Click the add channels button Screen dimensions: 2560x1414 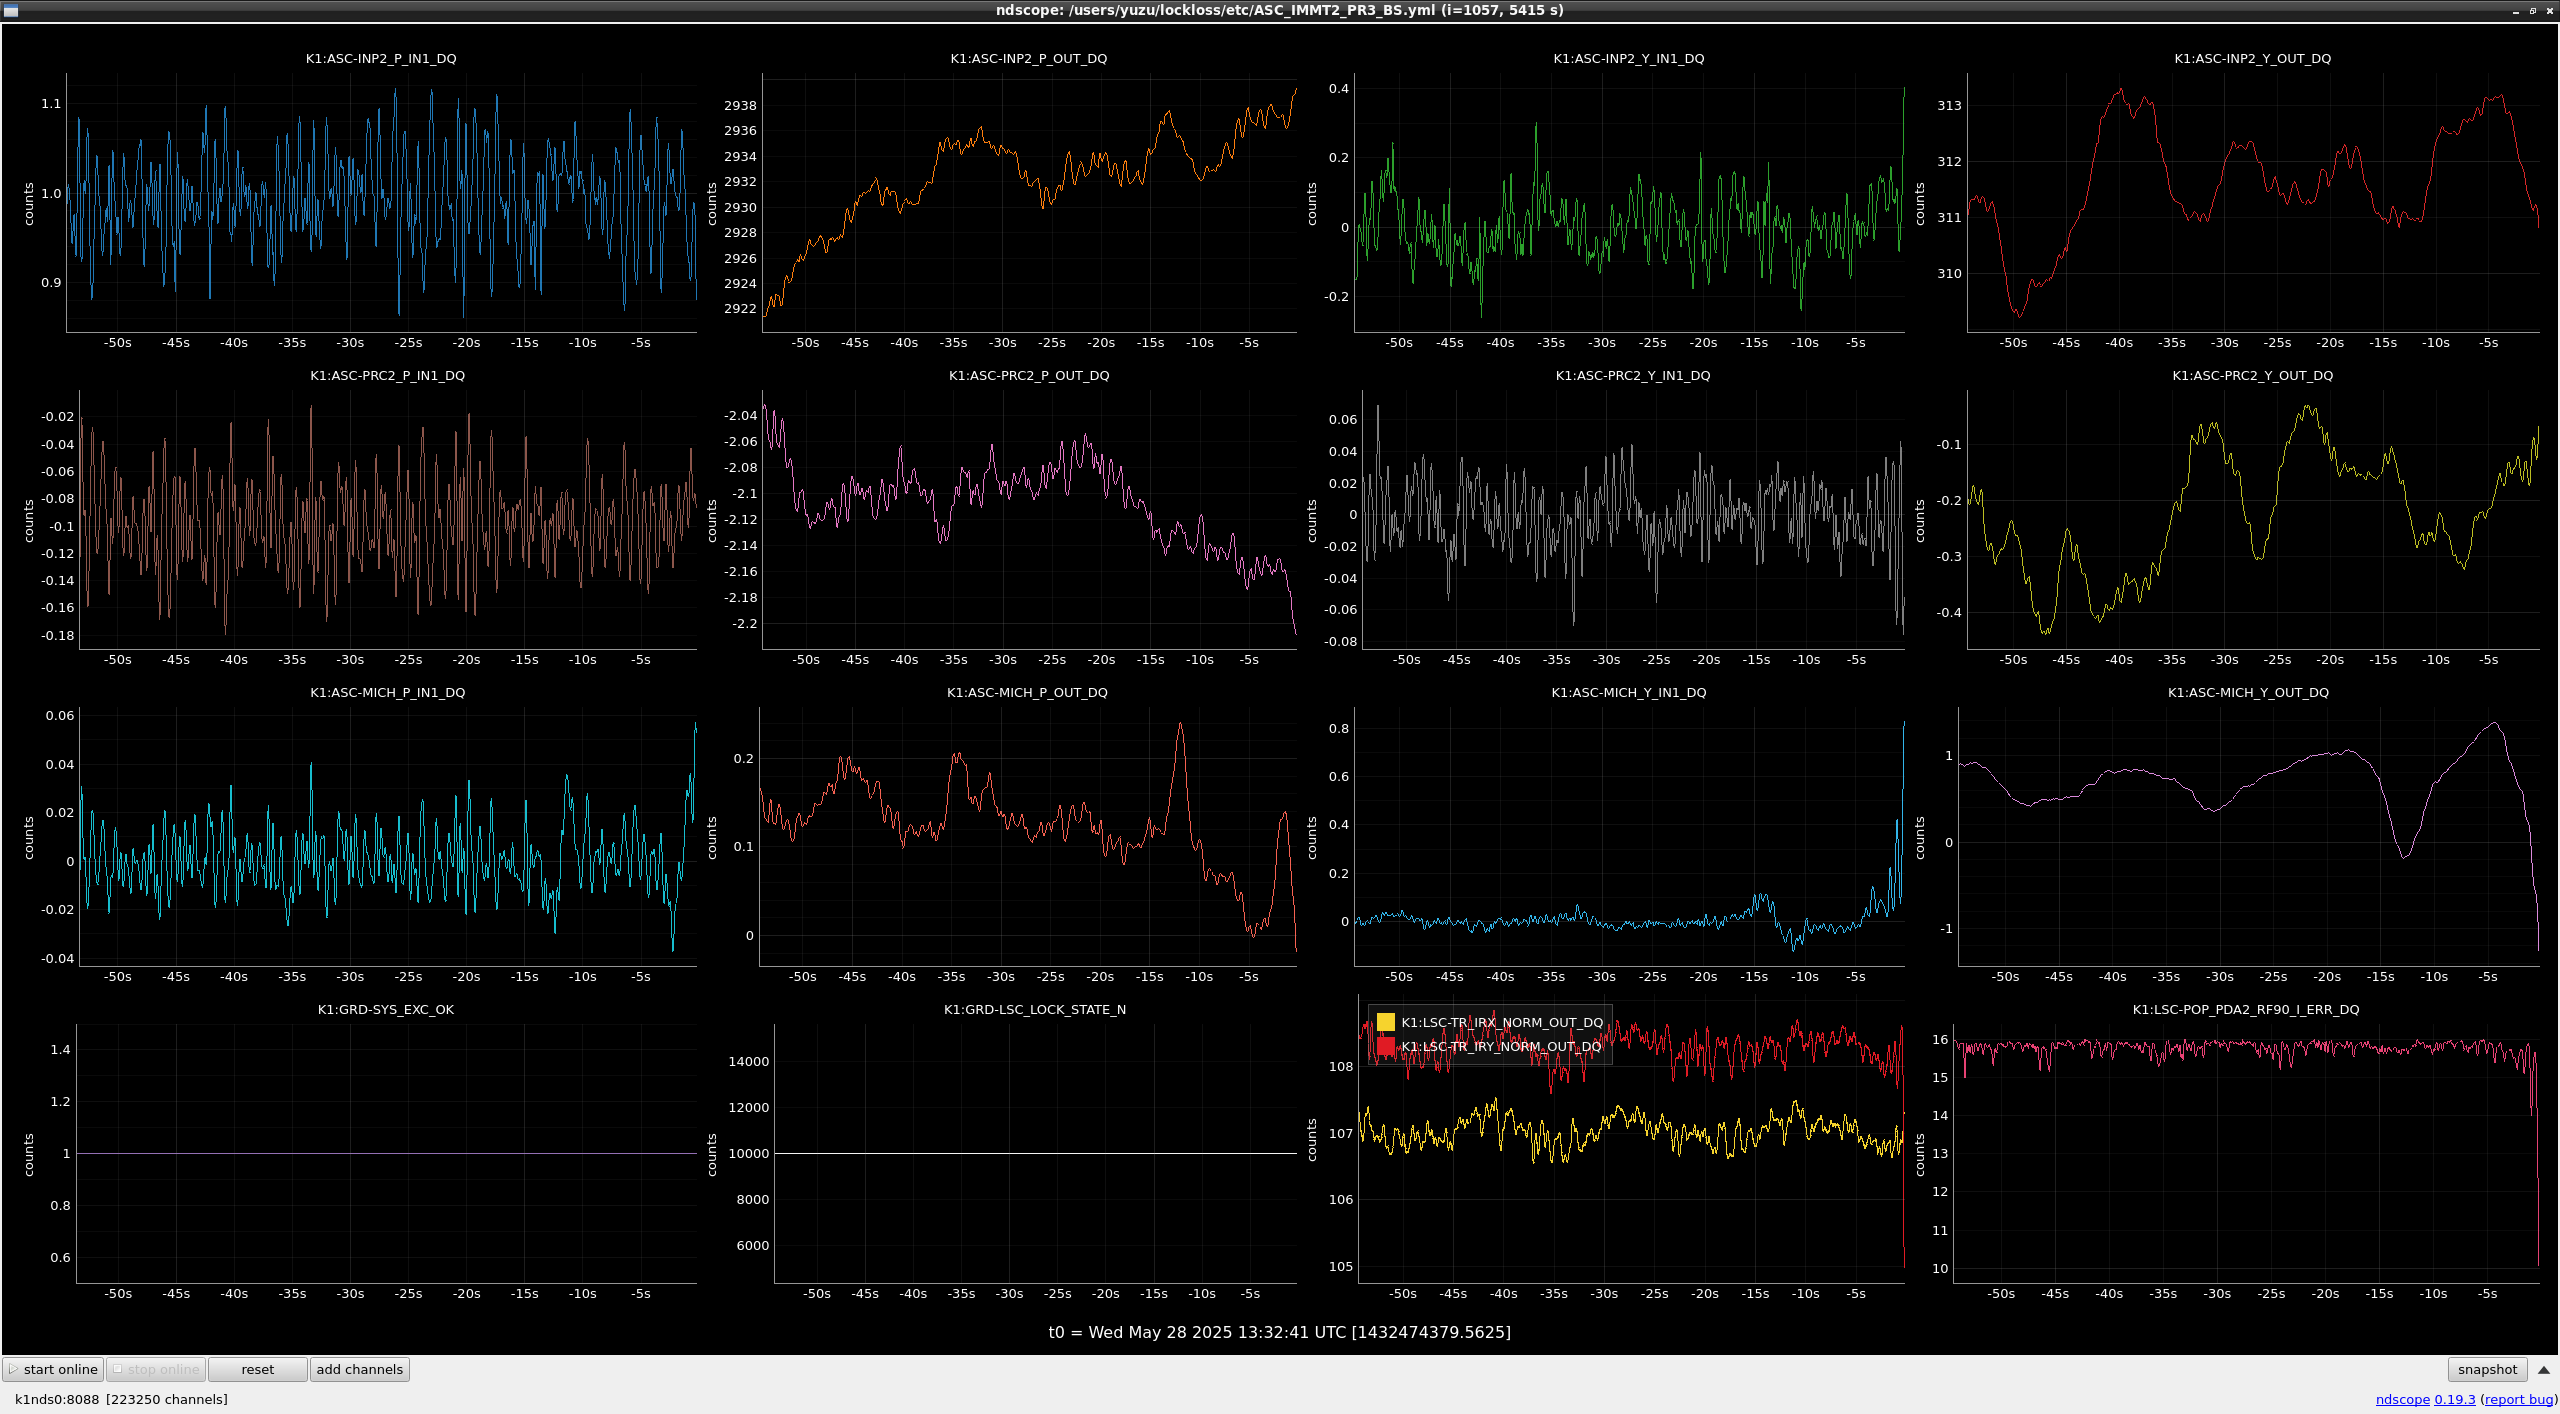point(360,1369)
